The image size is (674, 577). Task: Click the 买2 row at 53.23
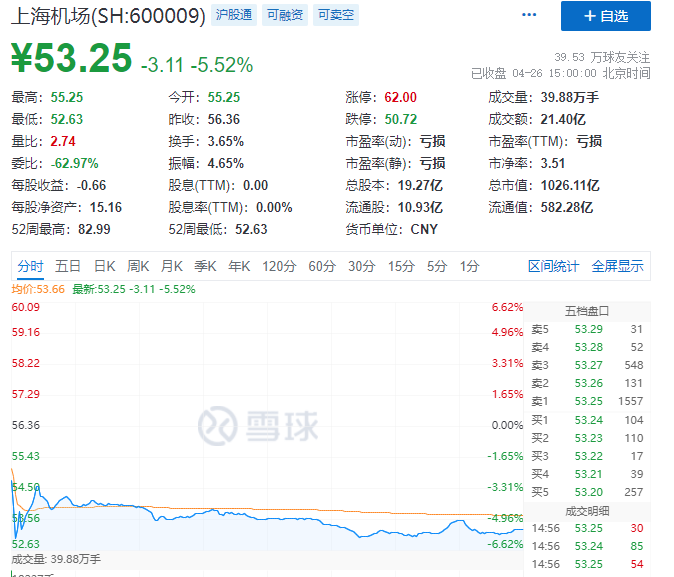[x=587, y=438]
